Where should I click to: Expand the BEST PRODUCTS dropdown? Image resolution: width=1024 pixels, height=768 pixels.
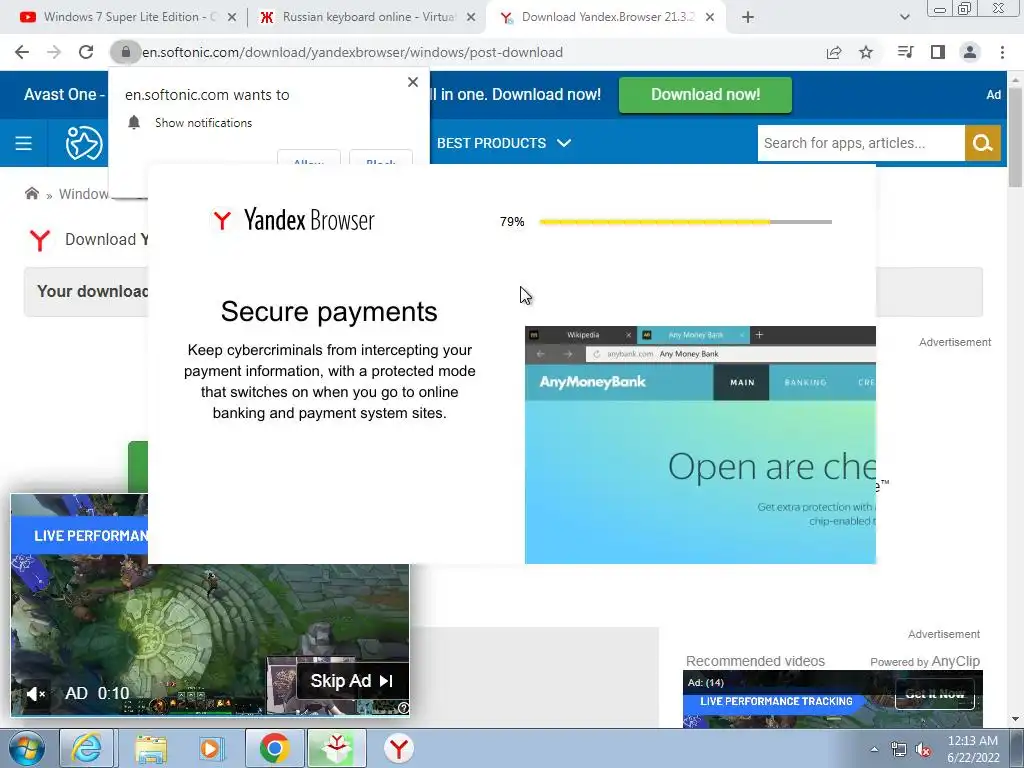tap(504, 143)
